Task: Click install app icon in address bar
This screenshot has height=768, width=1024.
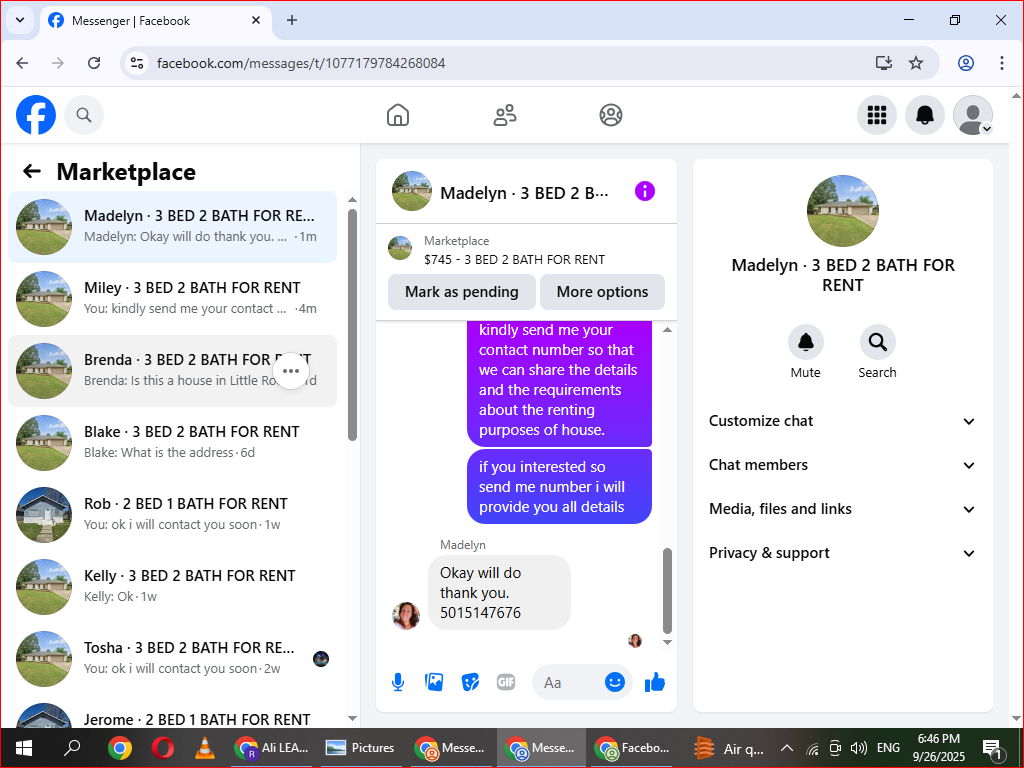Action: 883,63
